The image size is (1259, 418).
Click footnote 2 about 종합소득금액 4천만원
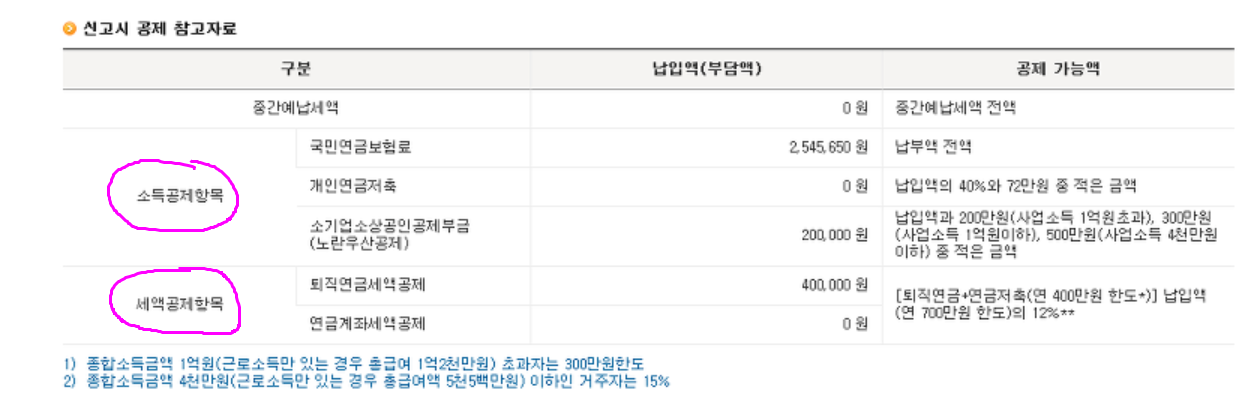(366, 382)
